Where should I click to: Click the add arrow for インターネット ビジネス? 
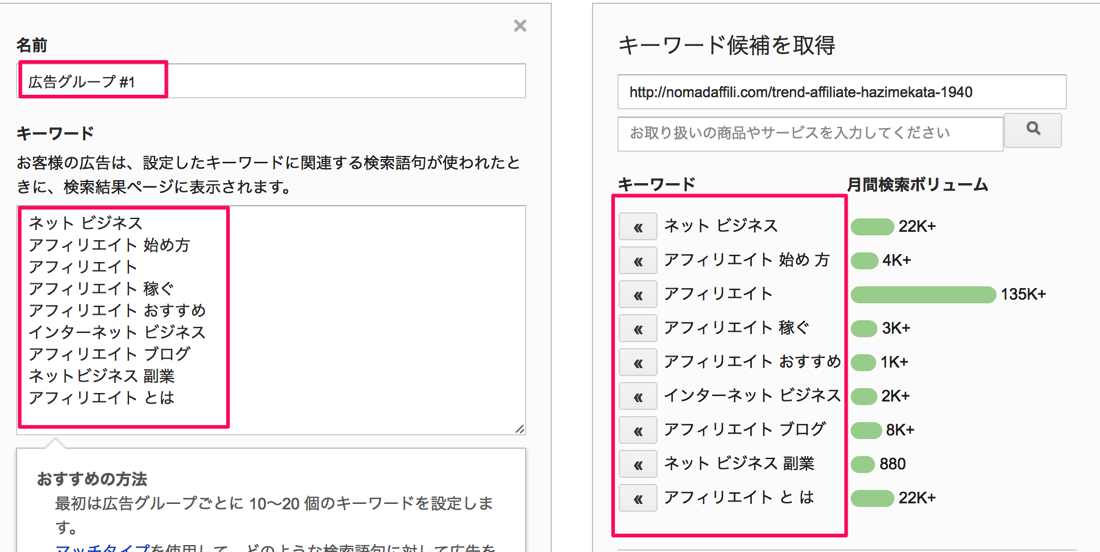click(638, 396)
